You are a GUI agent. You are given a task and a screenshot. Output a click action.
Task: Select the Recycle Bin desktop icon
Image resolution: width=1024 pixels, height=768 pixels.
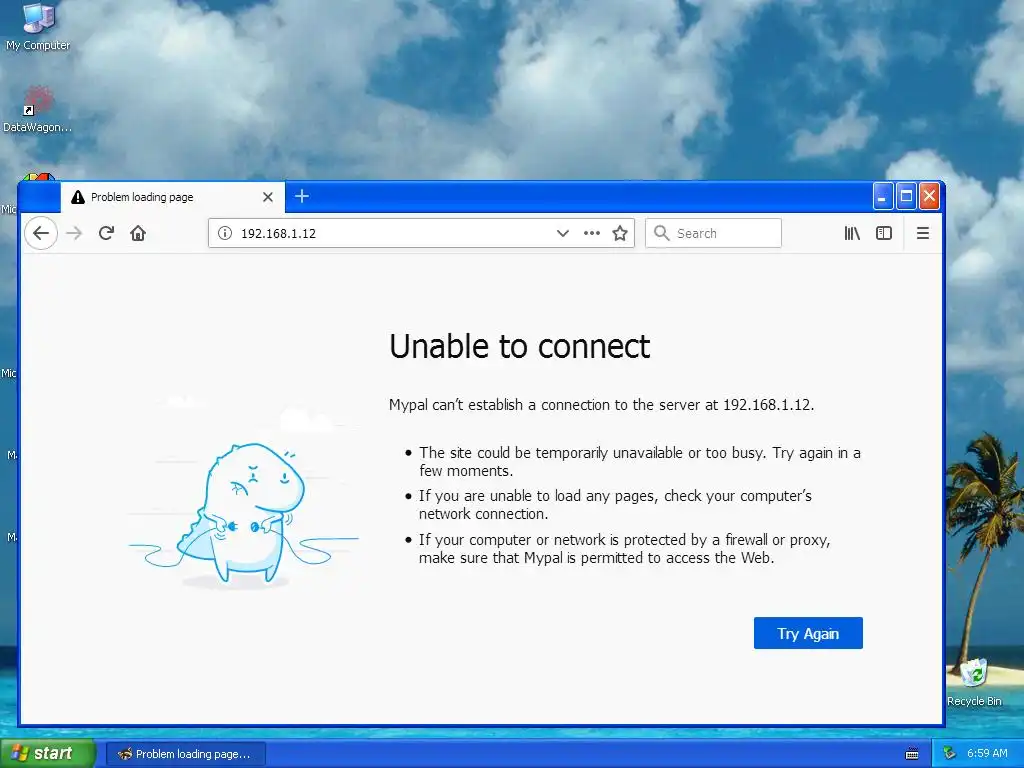coord(974,682)
